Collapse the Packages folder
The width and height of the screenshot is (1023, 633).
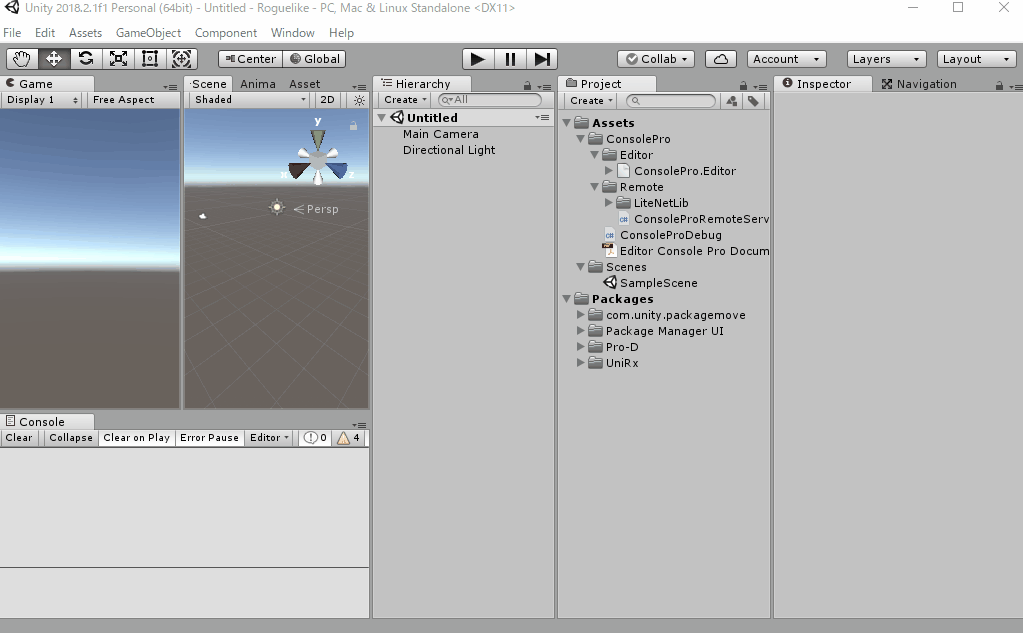567,299
